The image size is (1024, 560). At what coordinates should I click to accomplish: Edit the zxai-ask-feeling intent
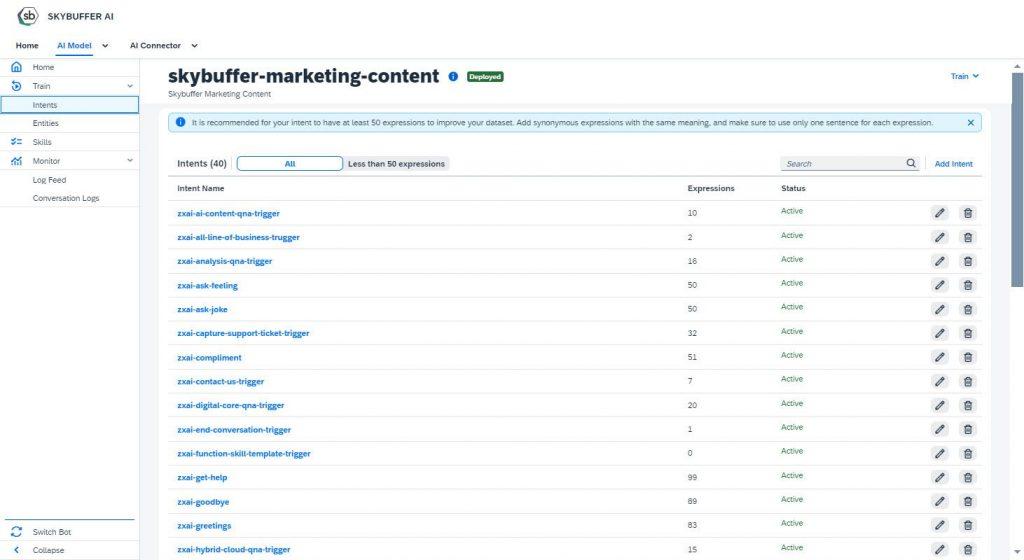940,285
